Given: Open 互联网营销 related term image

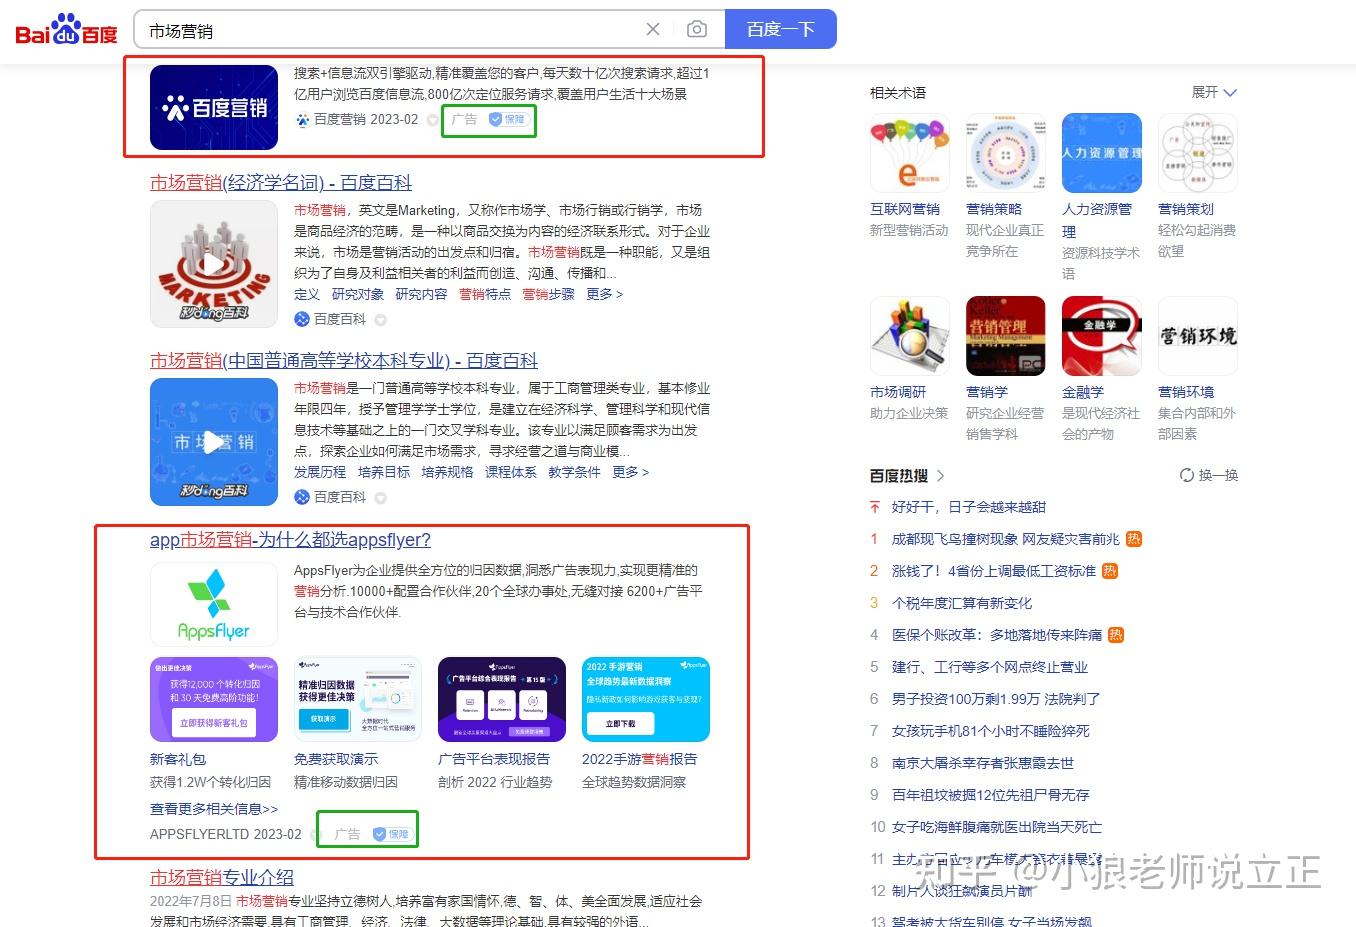Looking at the screenshot, I should click(910, 153).
